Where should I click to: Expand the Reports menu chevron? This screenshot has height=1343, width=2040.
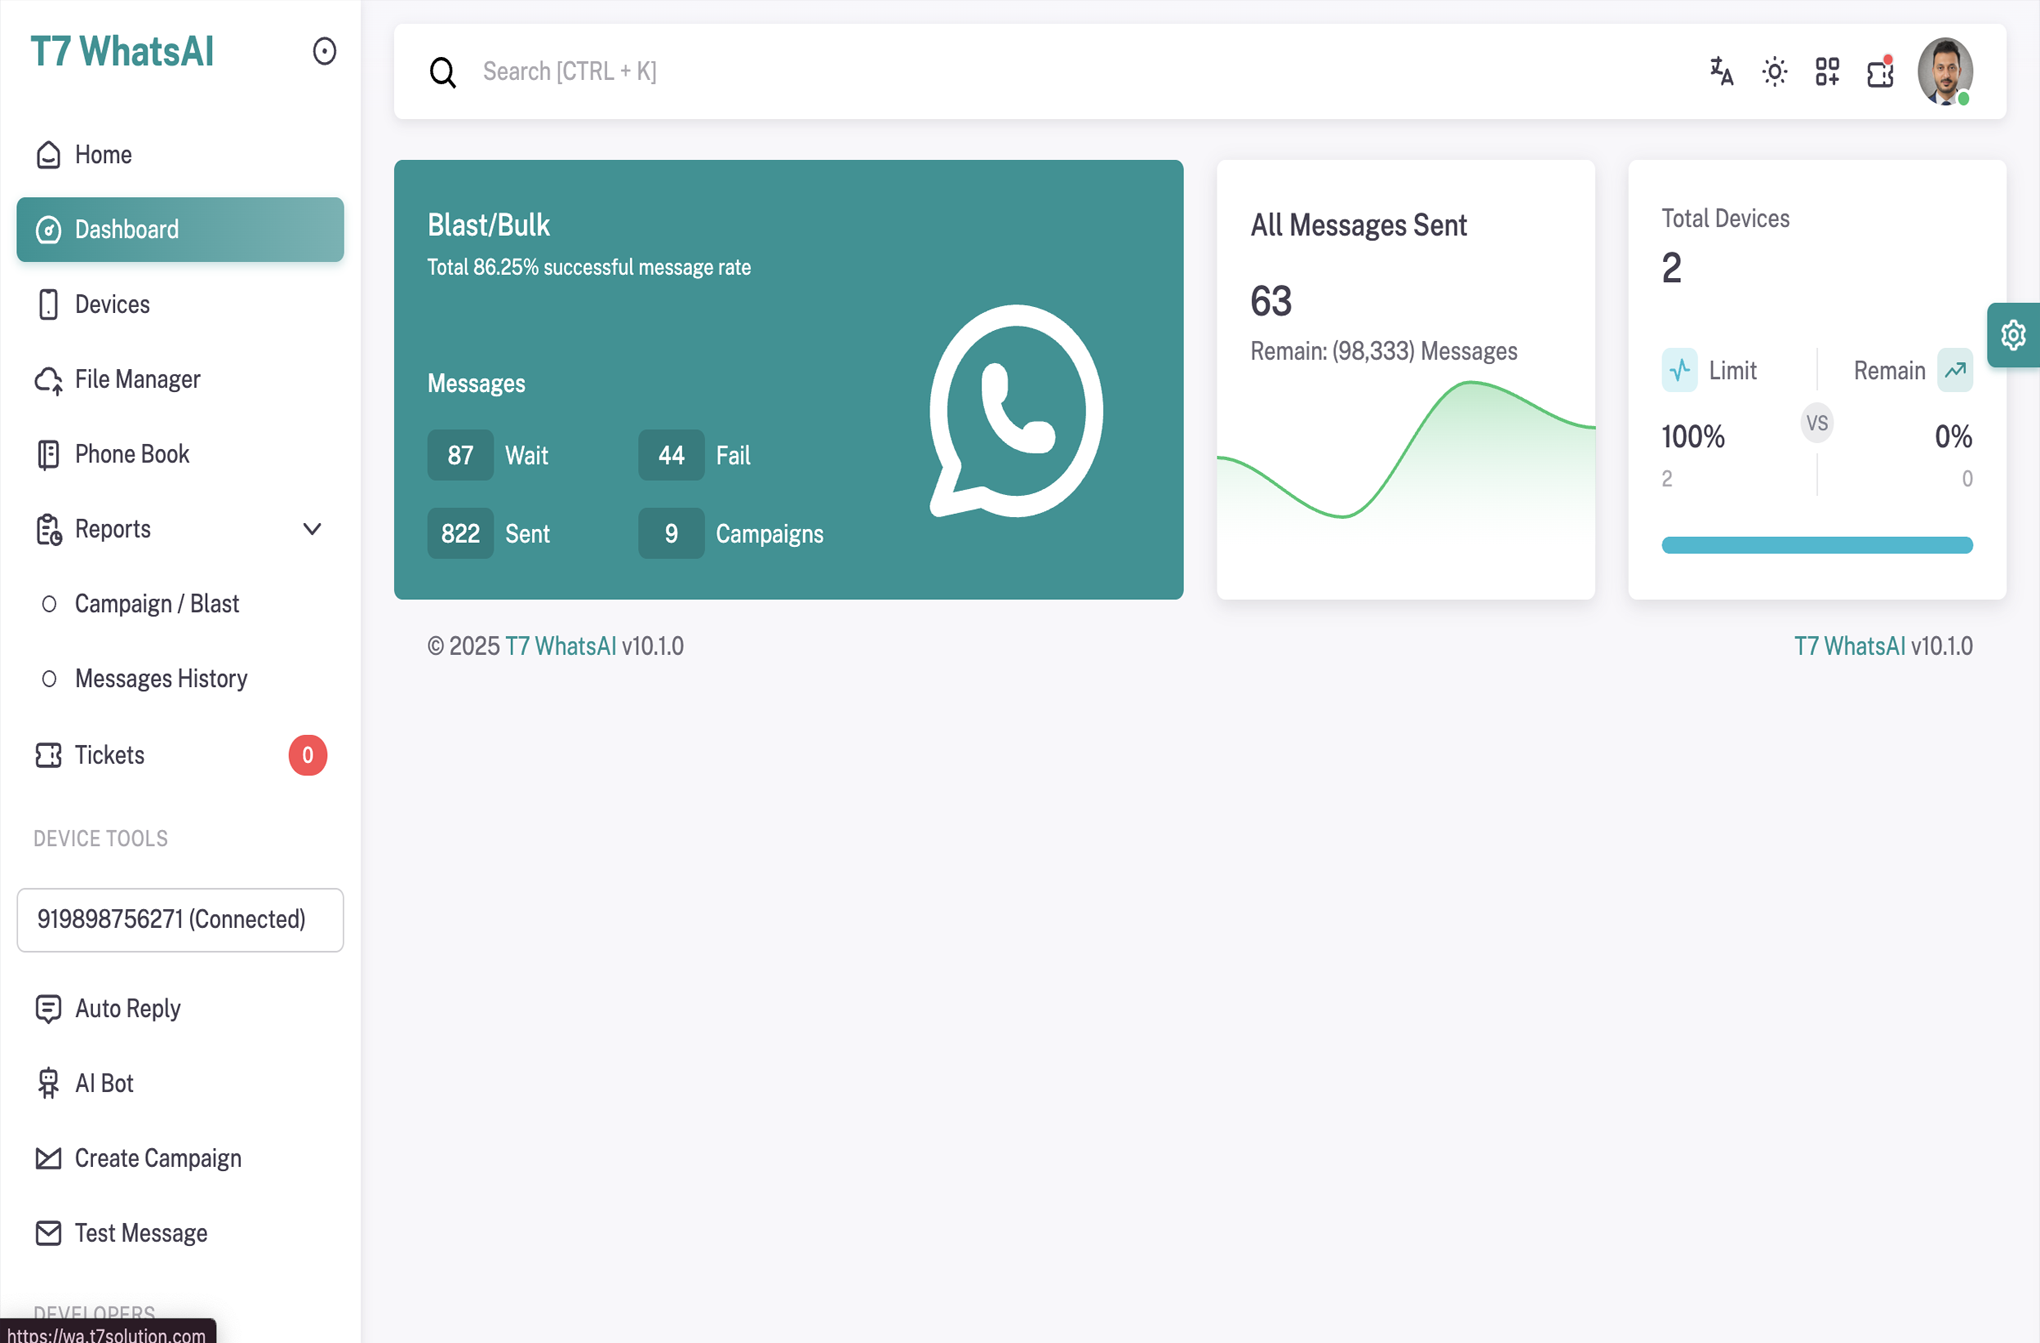pos(312,529)
